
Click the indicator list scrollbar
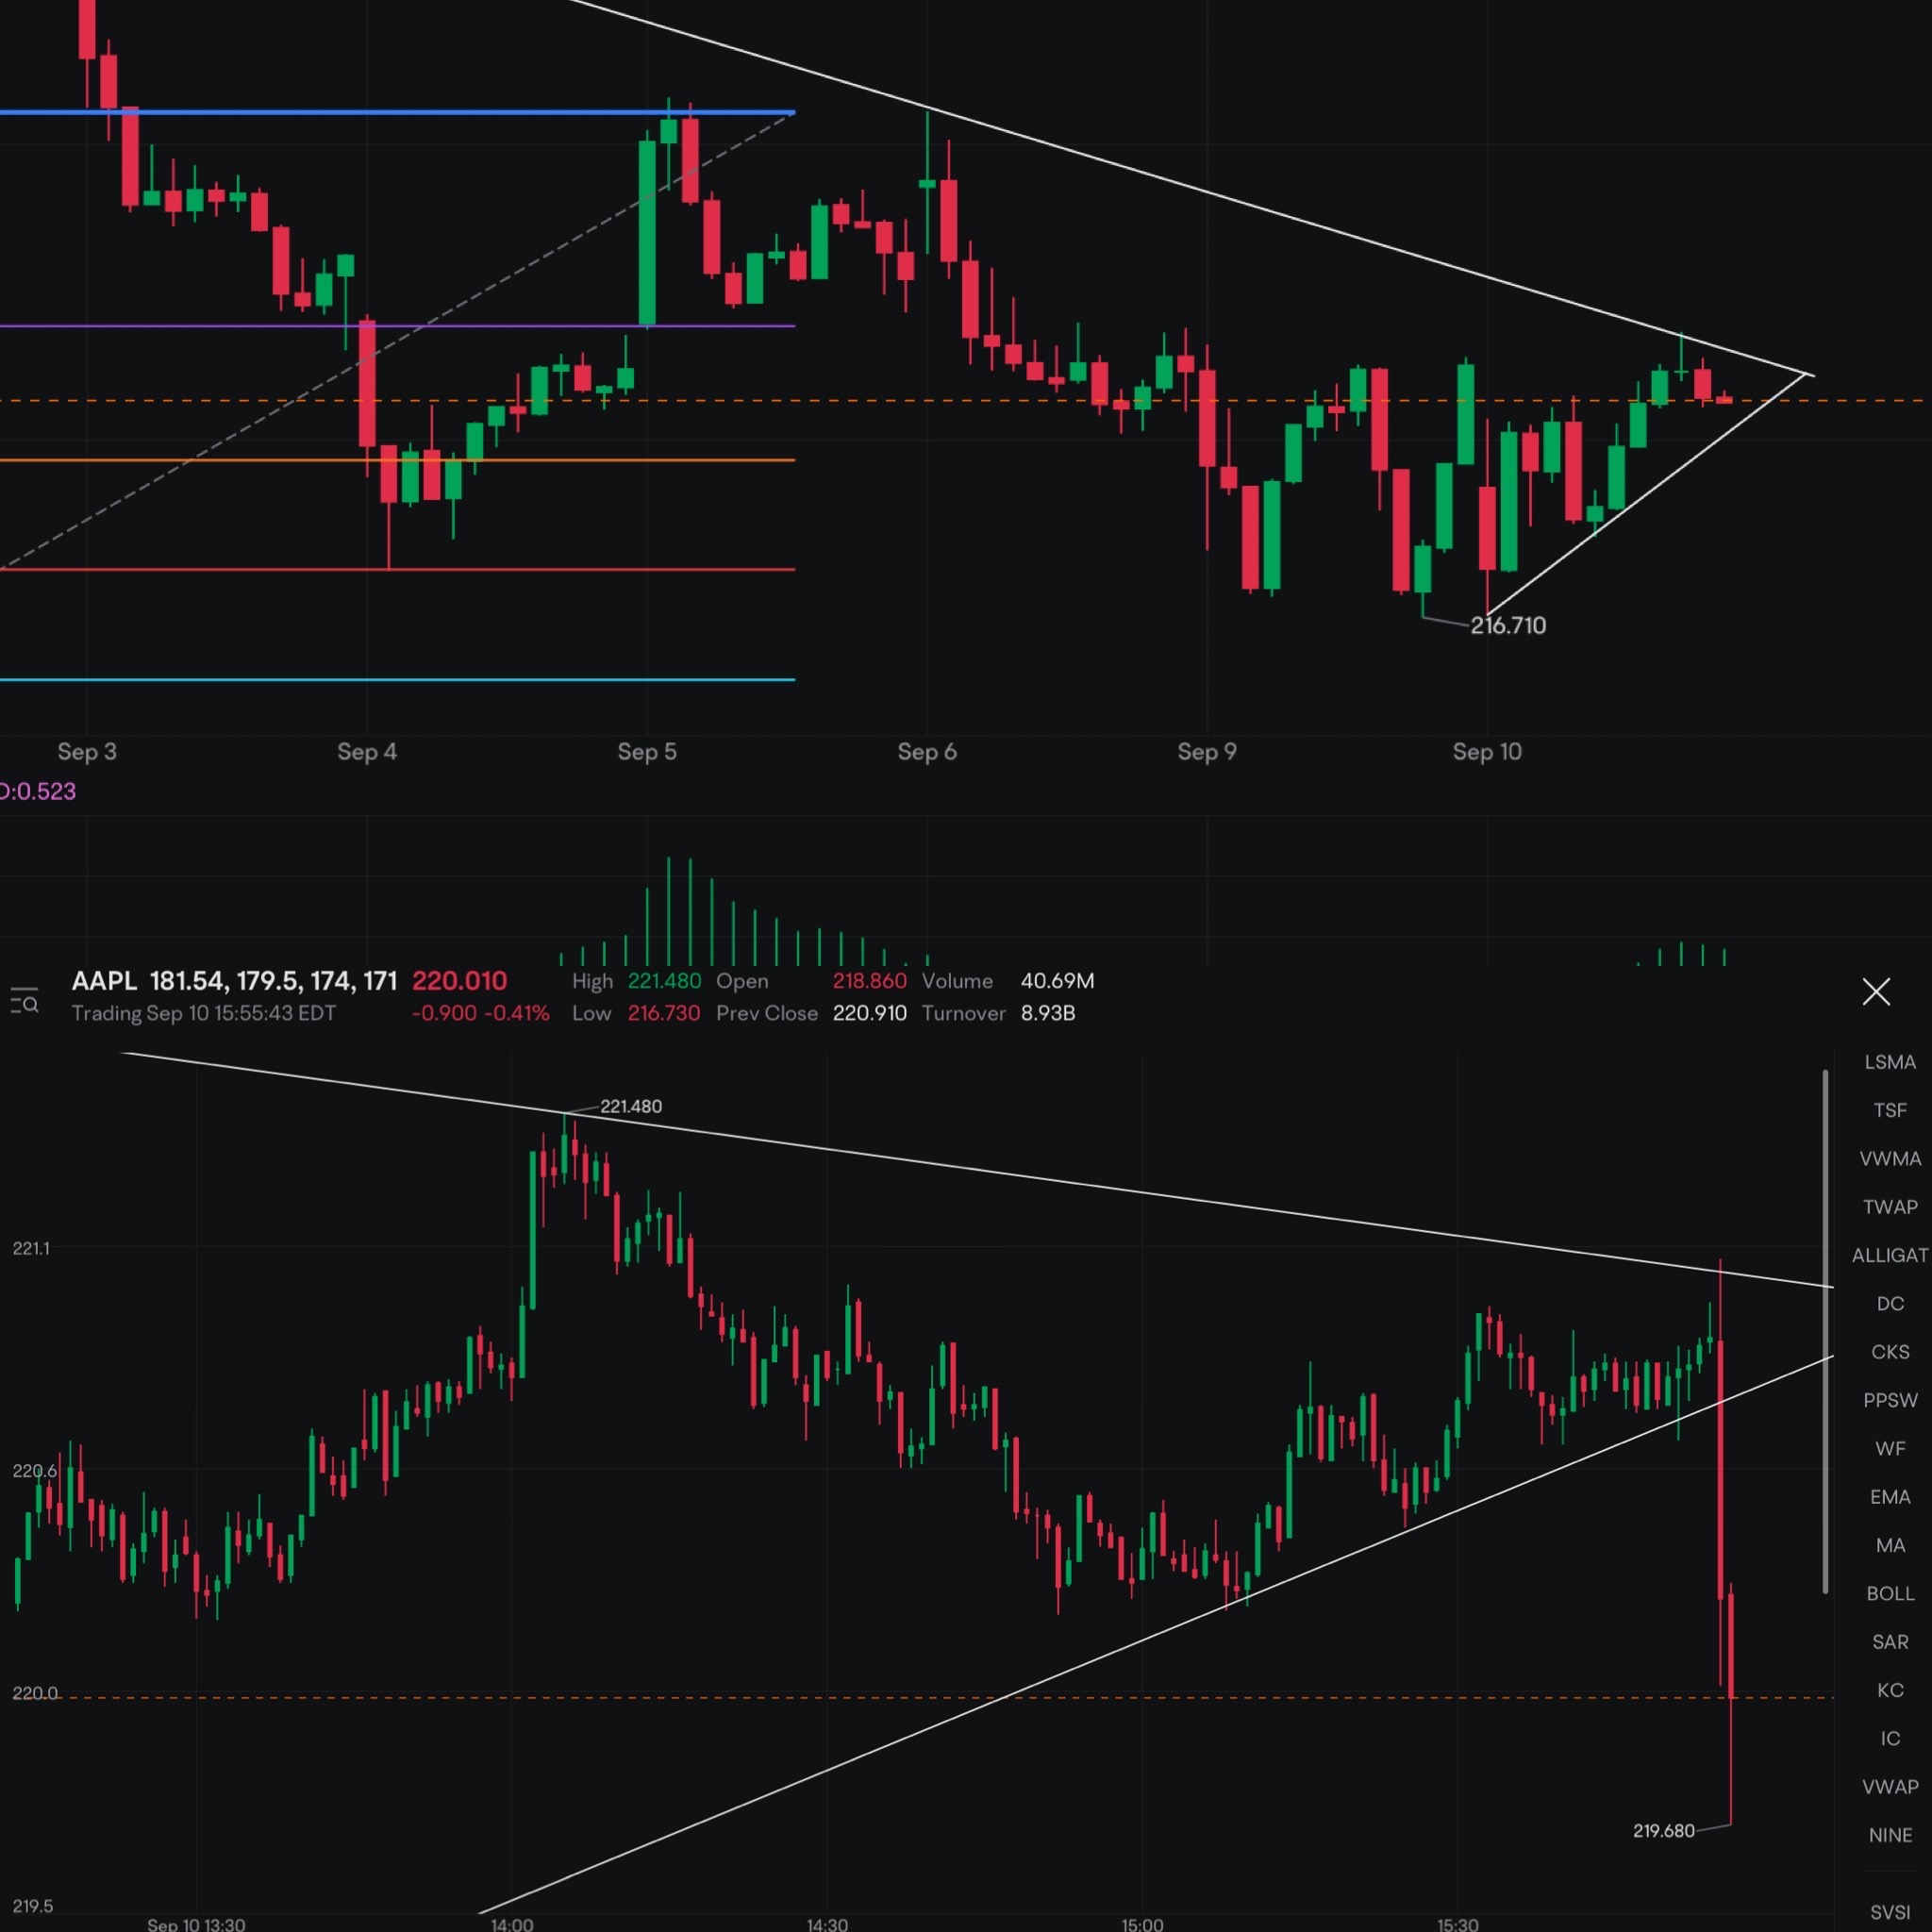click(x=1826, y=1332)
